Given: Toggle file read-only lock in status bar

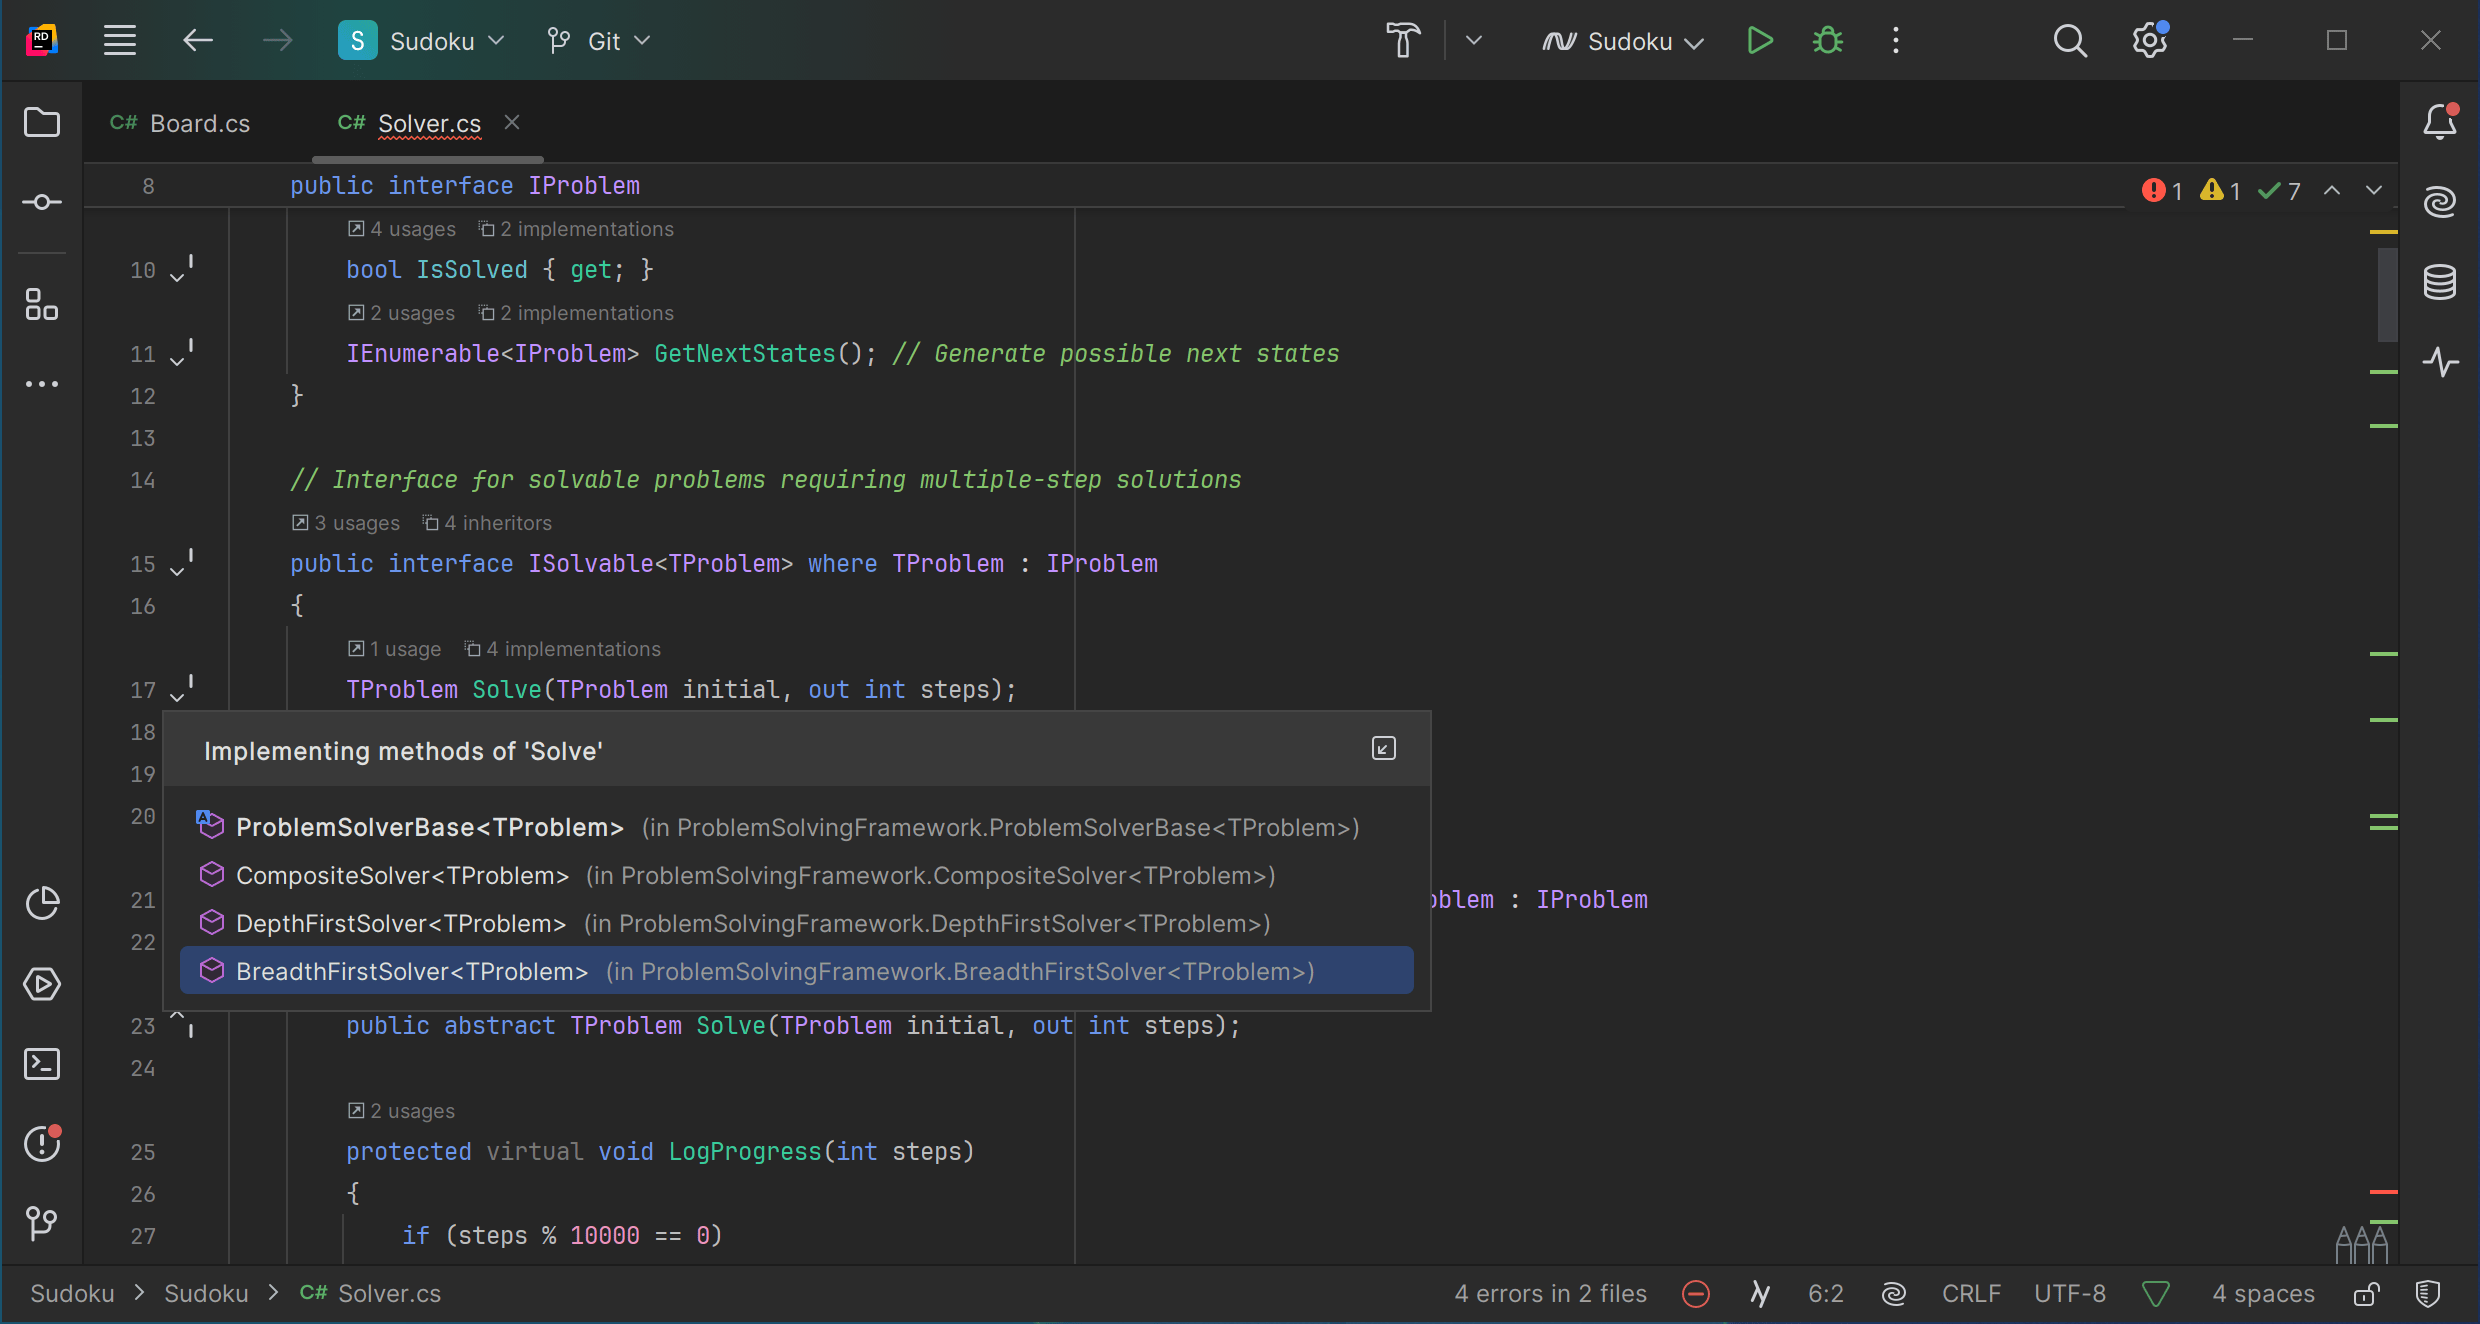Looking at the screenshot, I should click(2366, 1294).
